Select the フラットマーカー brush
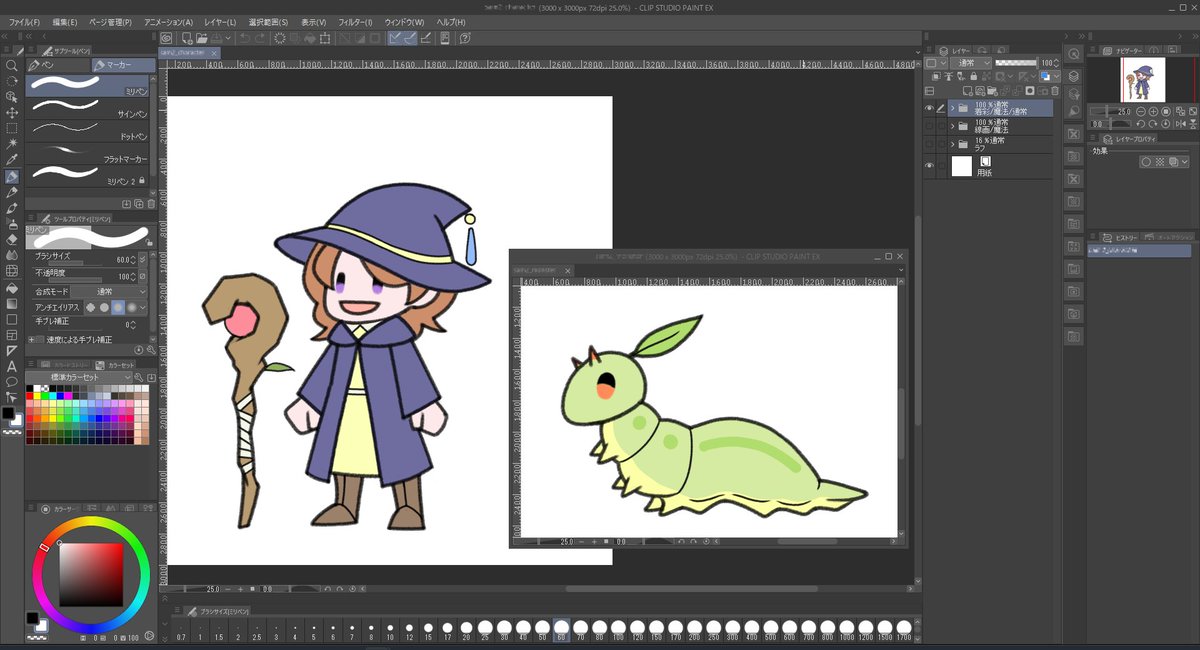1200x650 pixels. click(89, 151)
